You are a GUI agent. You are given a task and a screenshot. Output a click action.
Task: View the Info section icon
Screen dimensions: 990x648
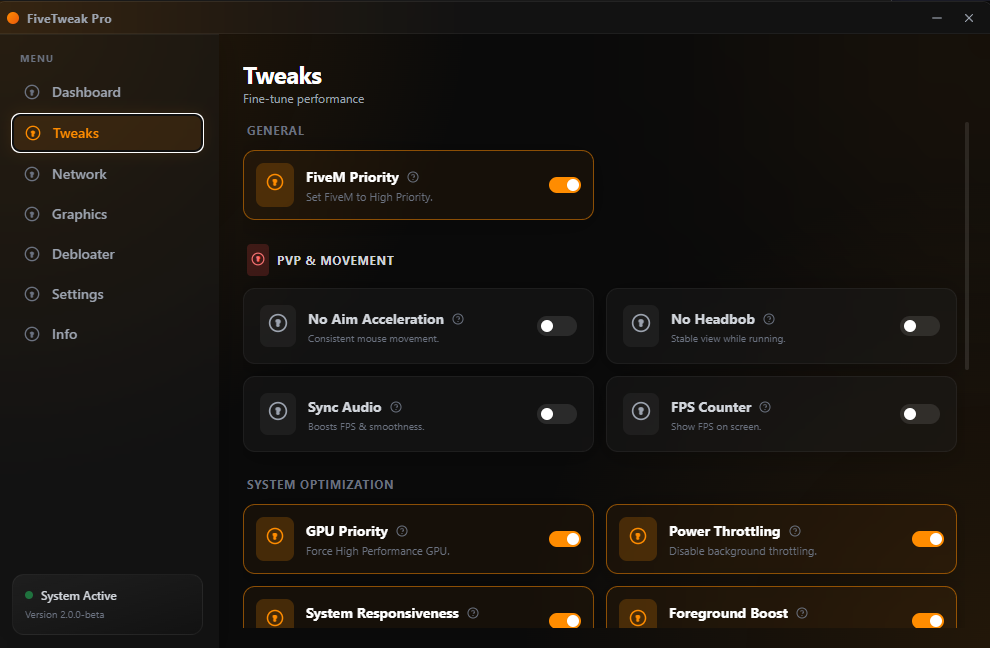[x=31, y=334]
